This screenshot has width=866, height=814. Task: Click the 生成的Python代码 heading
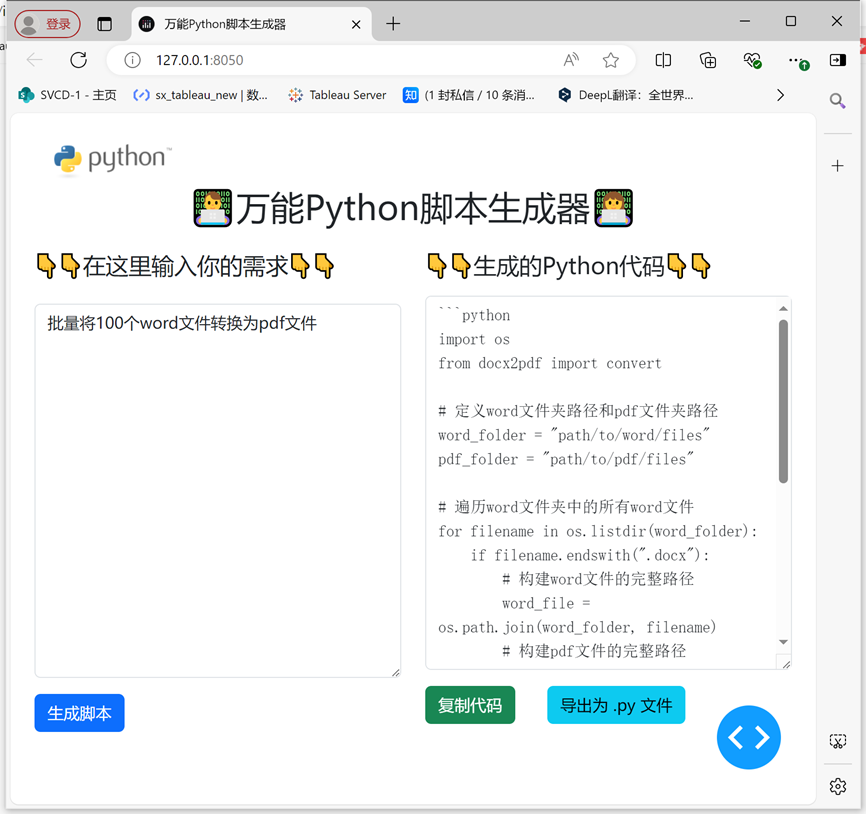pyautogui.click(x=569, y=266)
